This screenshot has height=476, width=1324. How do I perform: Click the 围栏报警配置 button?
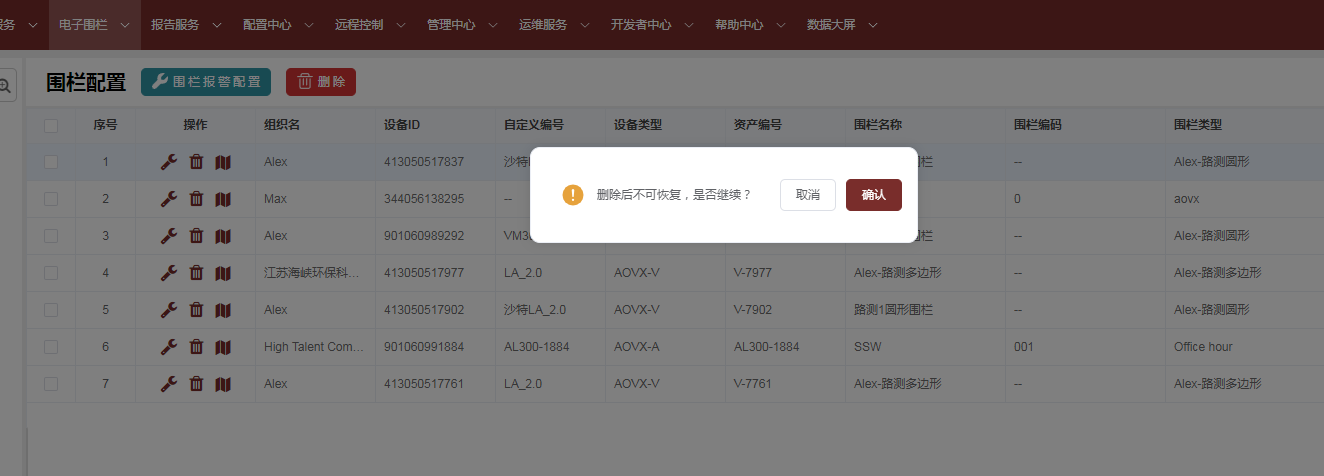206,82
